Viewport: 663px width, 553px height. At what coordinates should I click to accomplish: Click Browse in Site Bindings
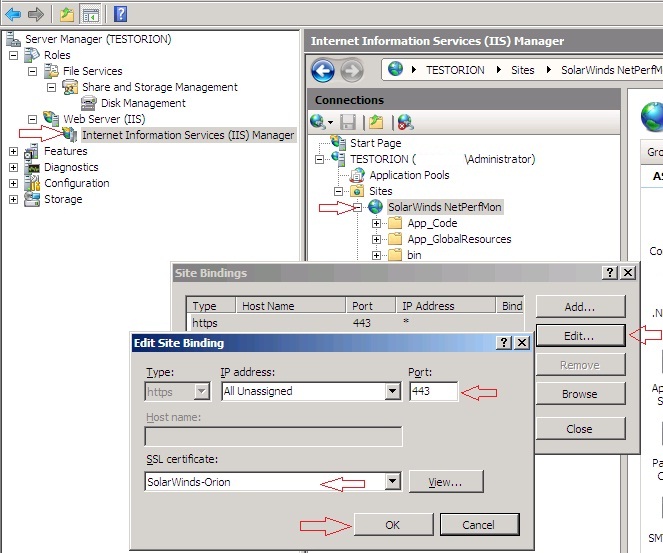[x=580, y=394]
